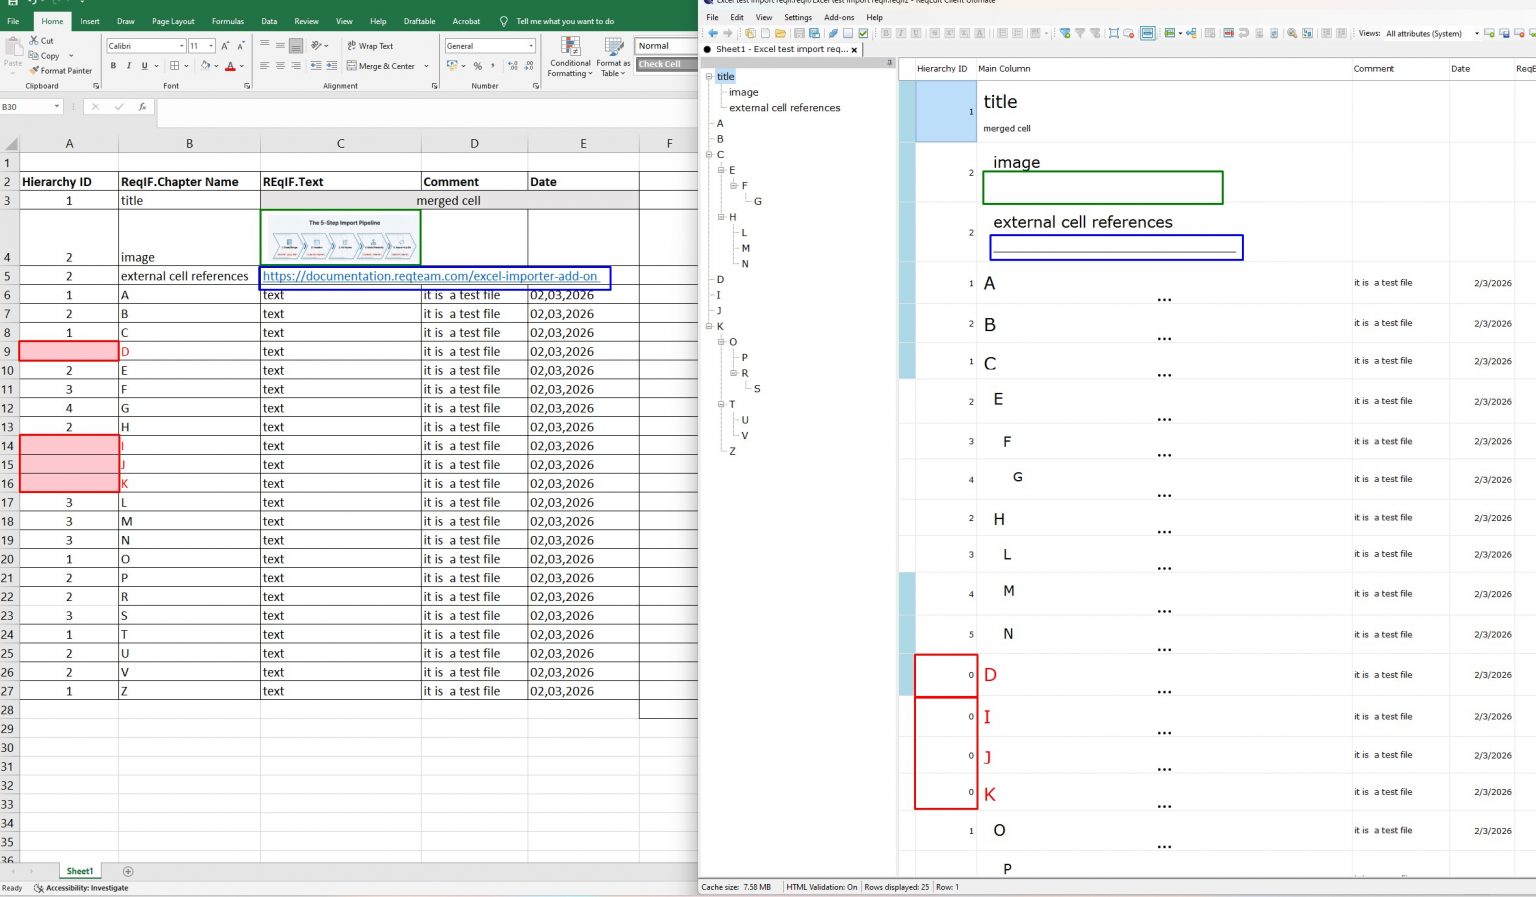Open the General number format dropdown
The width and height of the screenshot is (1536, 897).
[530, 46]
